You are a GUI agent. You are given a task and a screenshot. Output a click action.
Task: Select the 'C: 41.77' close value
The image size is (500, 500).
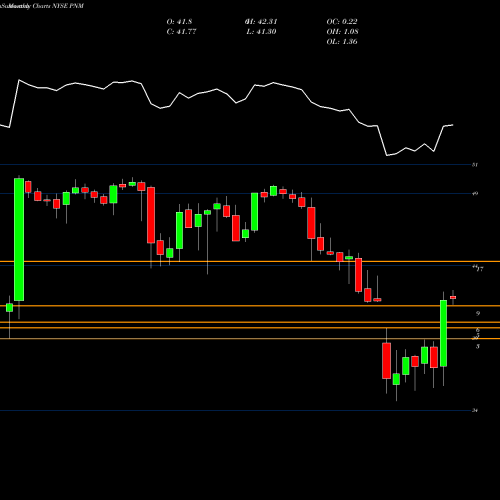(181, 32)
